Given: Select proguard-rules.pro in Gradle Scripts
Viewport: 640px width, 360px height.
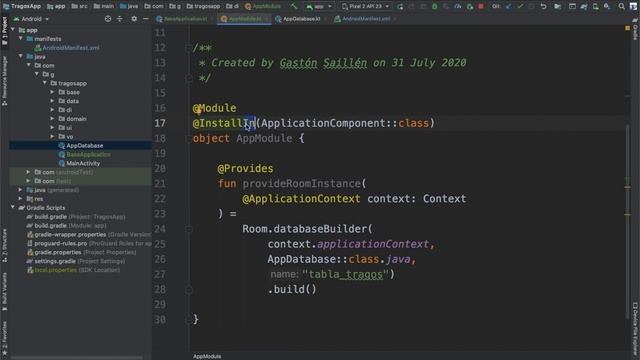Looking at the screenshot, I should (x=89, y=243).
